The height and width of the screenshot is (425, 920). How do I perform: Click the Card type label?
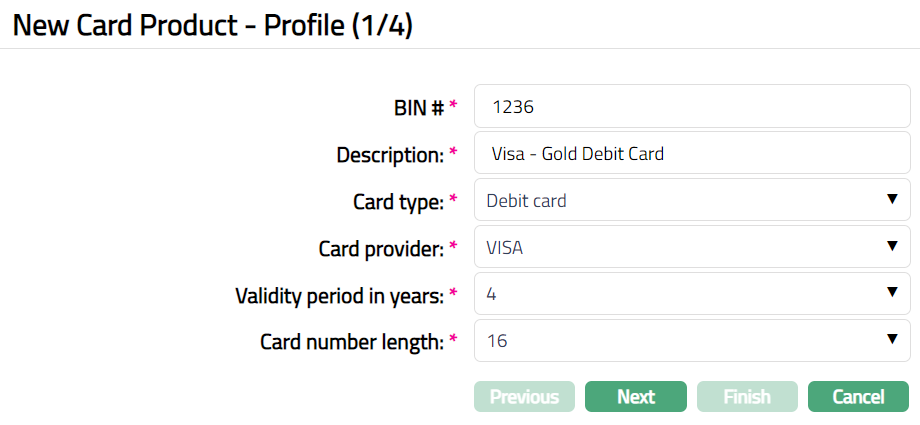tap(398, 202)
